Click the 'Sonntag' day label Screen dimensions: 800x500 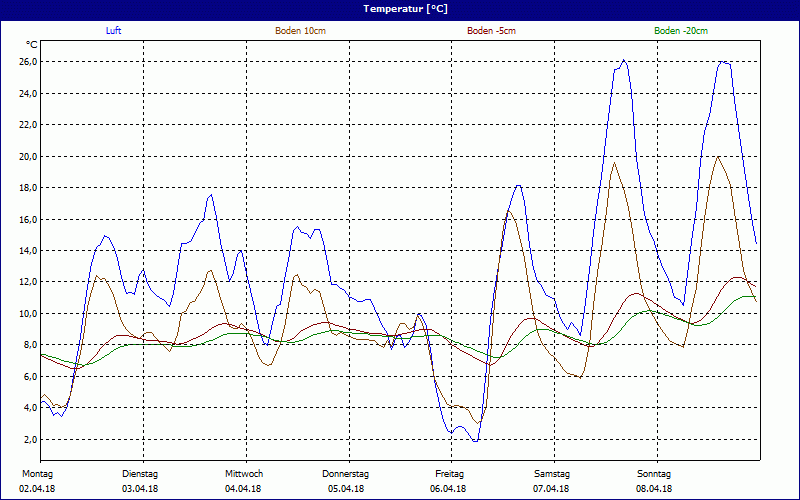654,474
